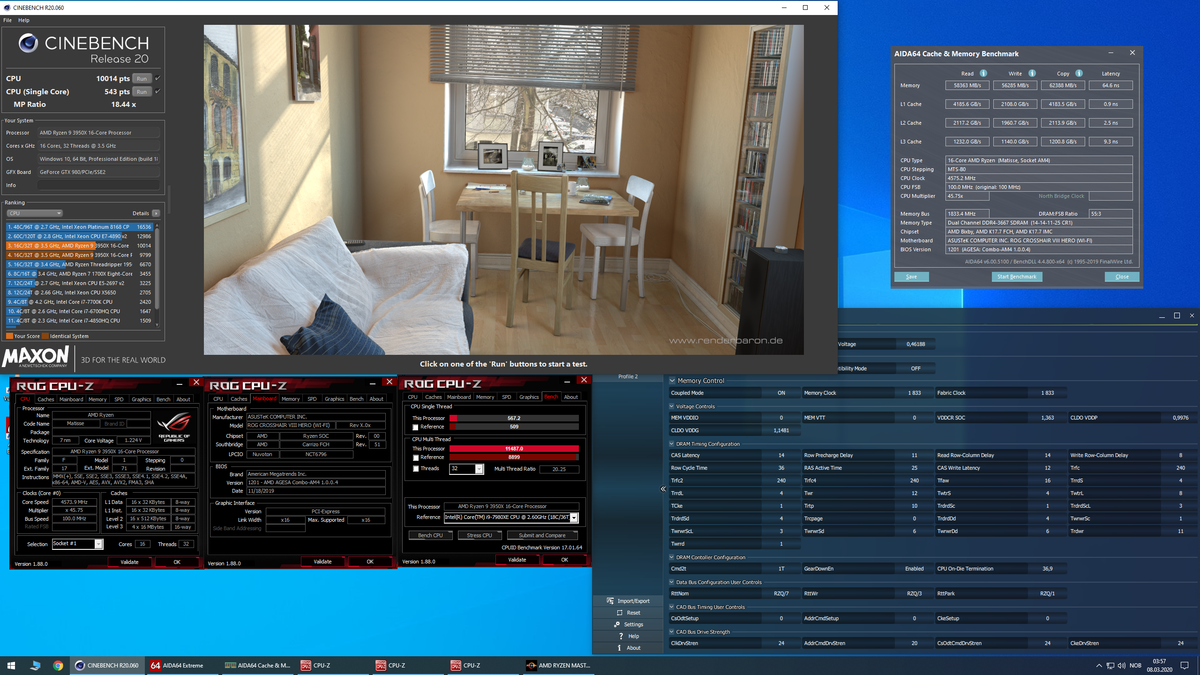The image size is (1200, 675).
Task: Collapse the Voltage Controls section
Action: 672,406
